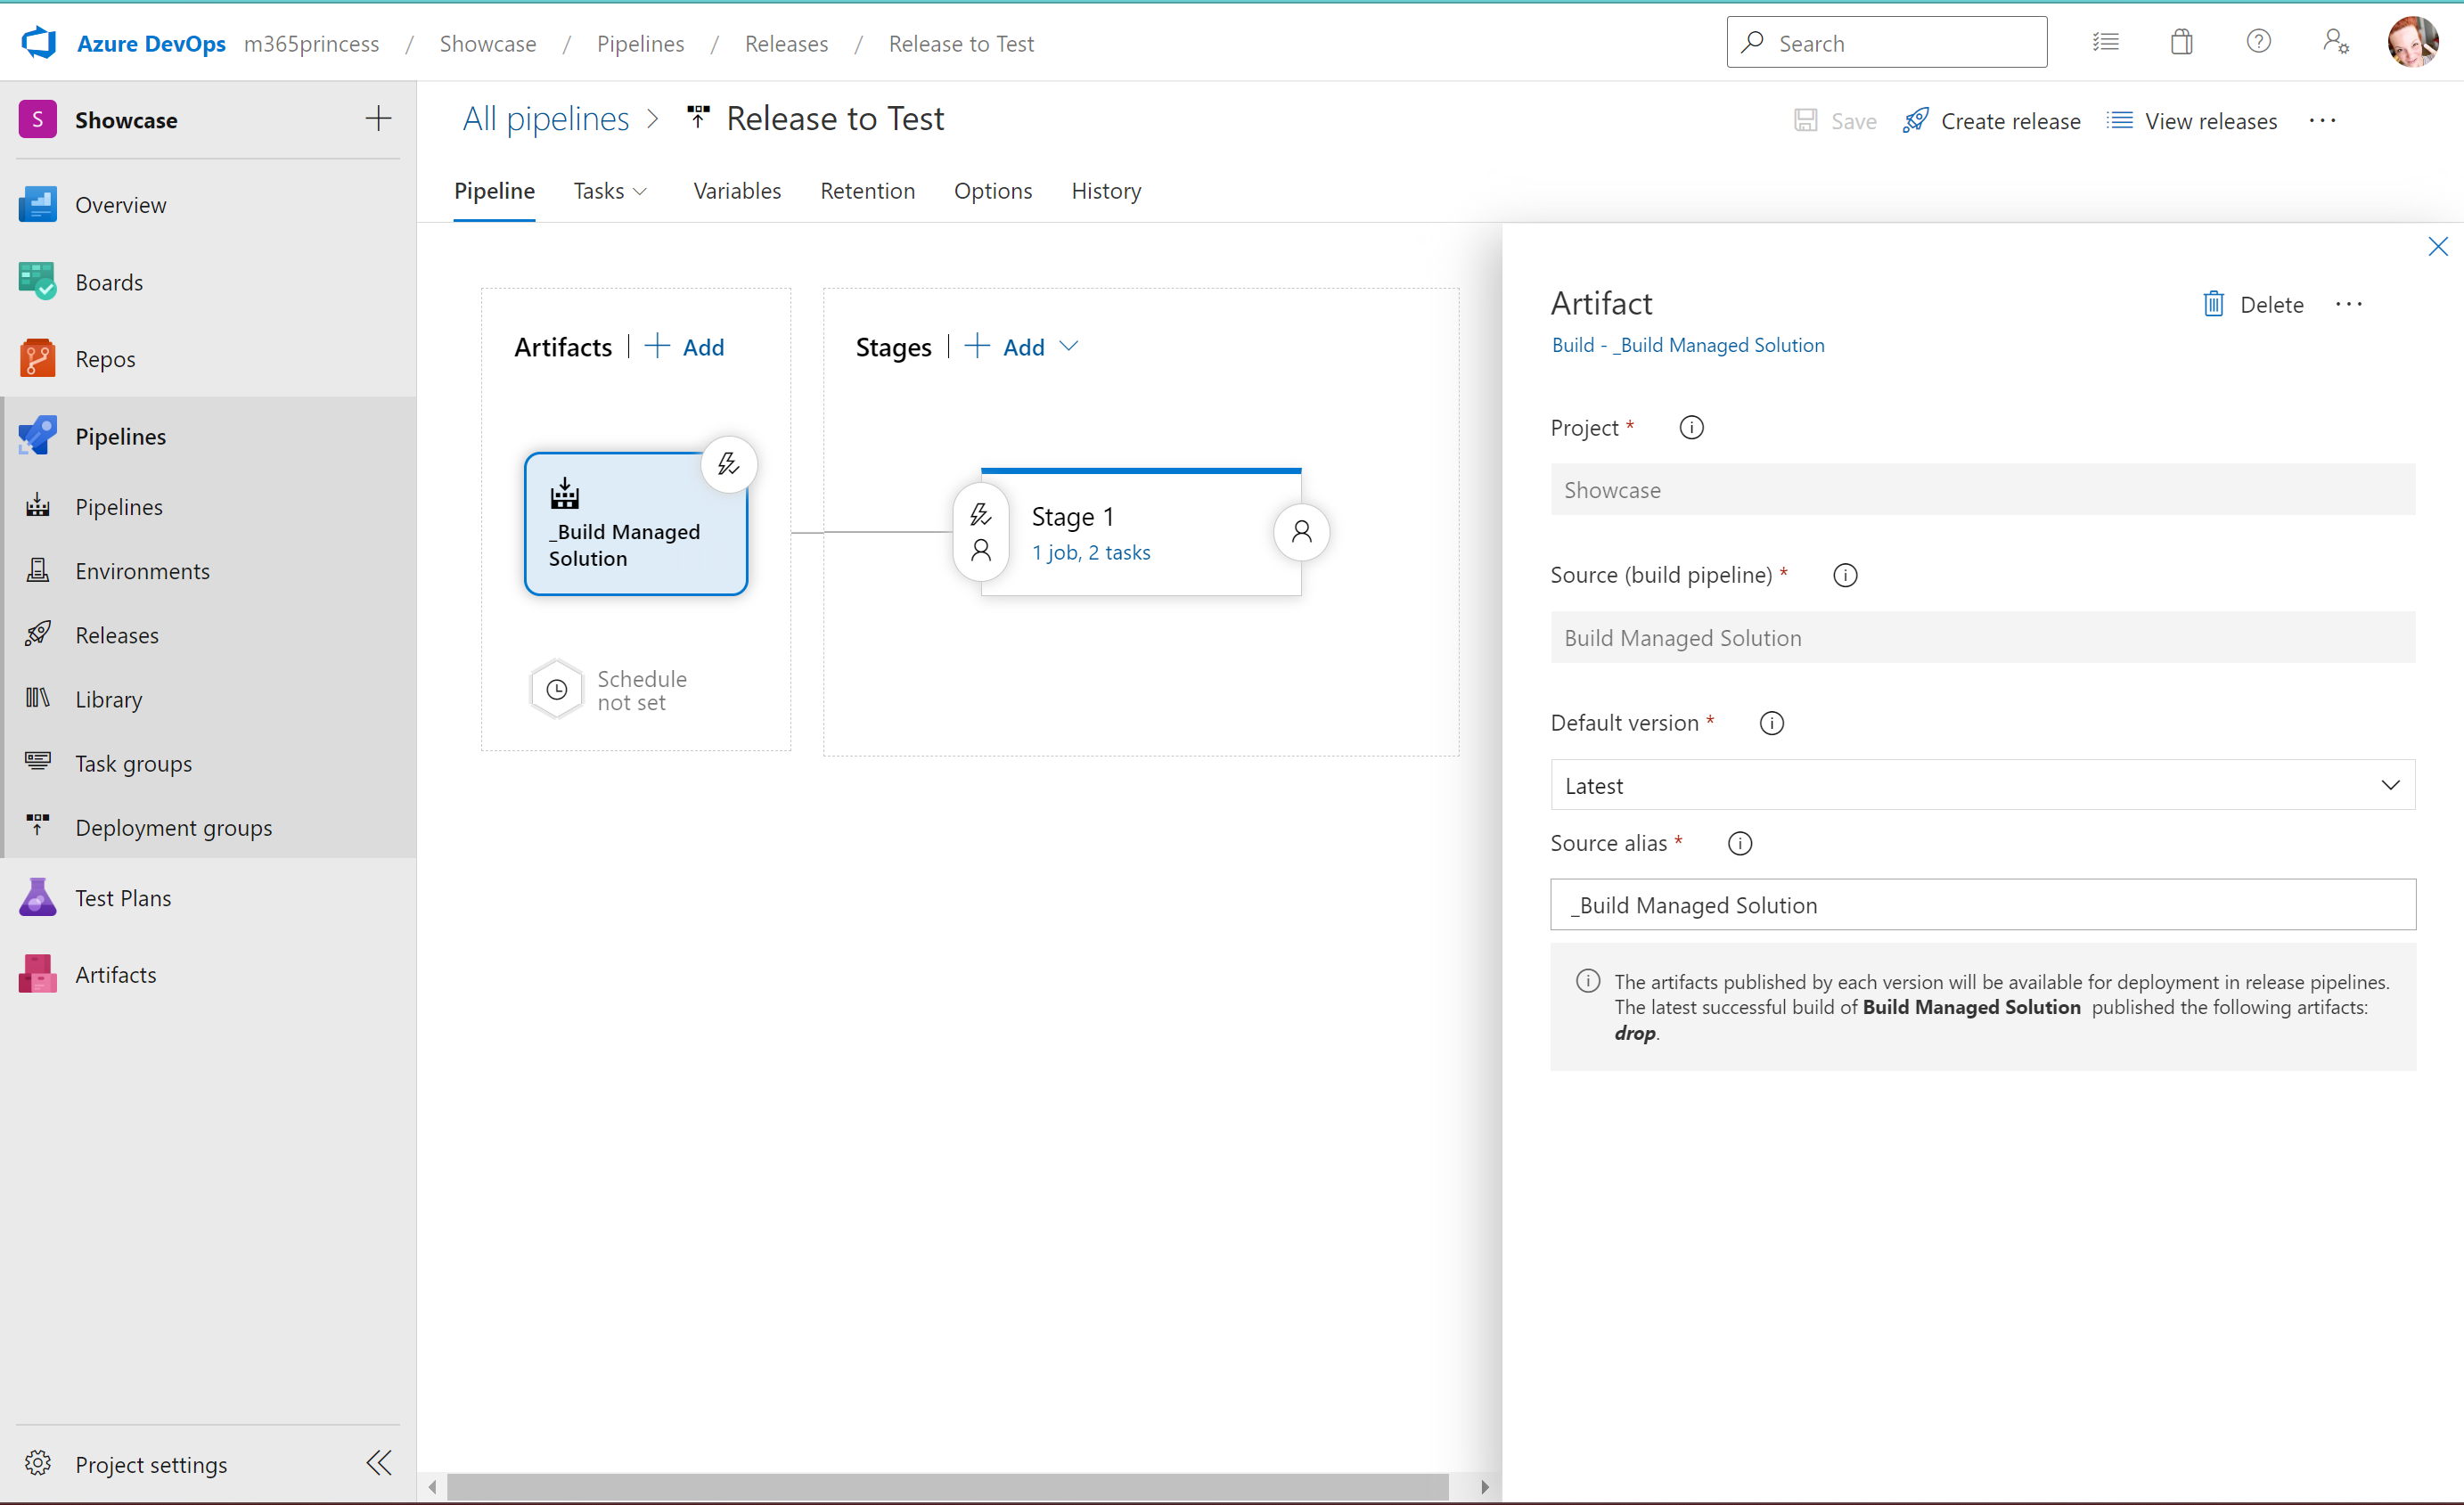Click the m365princess breadcrumb
Image resolution: width=2464 pixels, height=1505 pixels.
click(311, 43)
